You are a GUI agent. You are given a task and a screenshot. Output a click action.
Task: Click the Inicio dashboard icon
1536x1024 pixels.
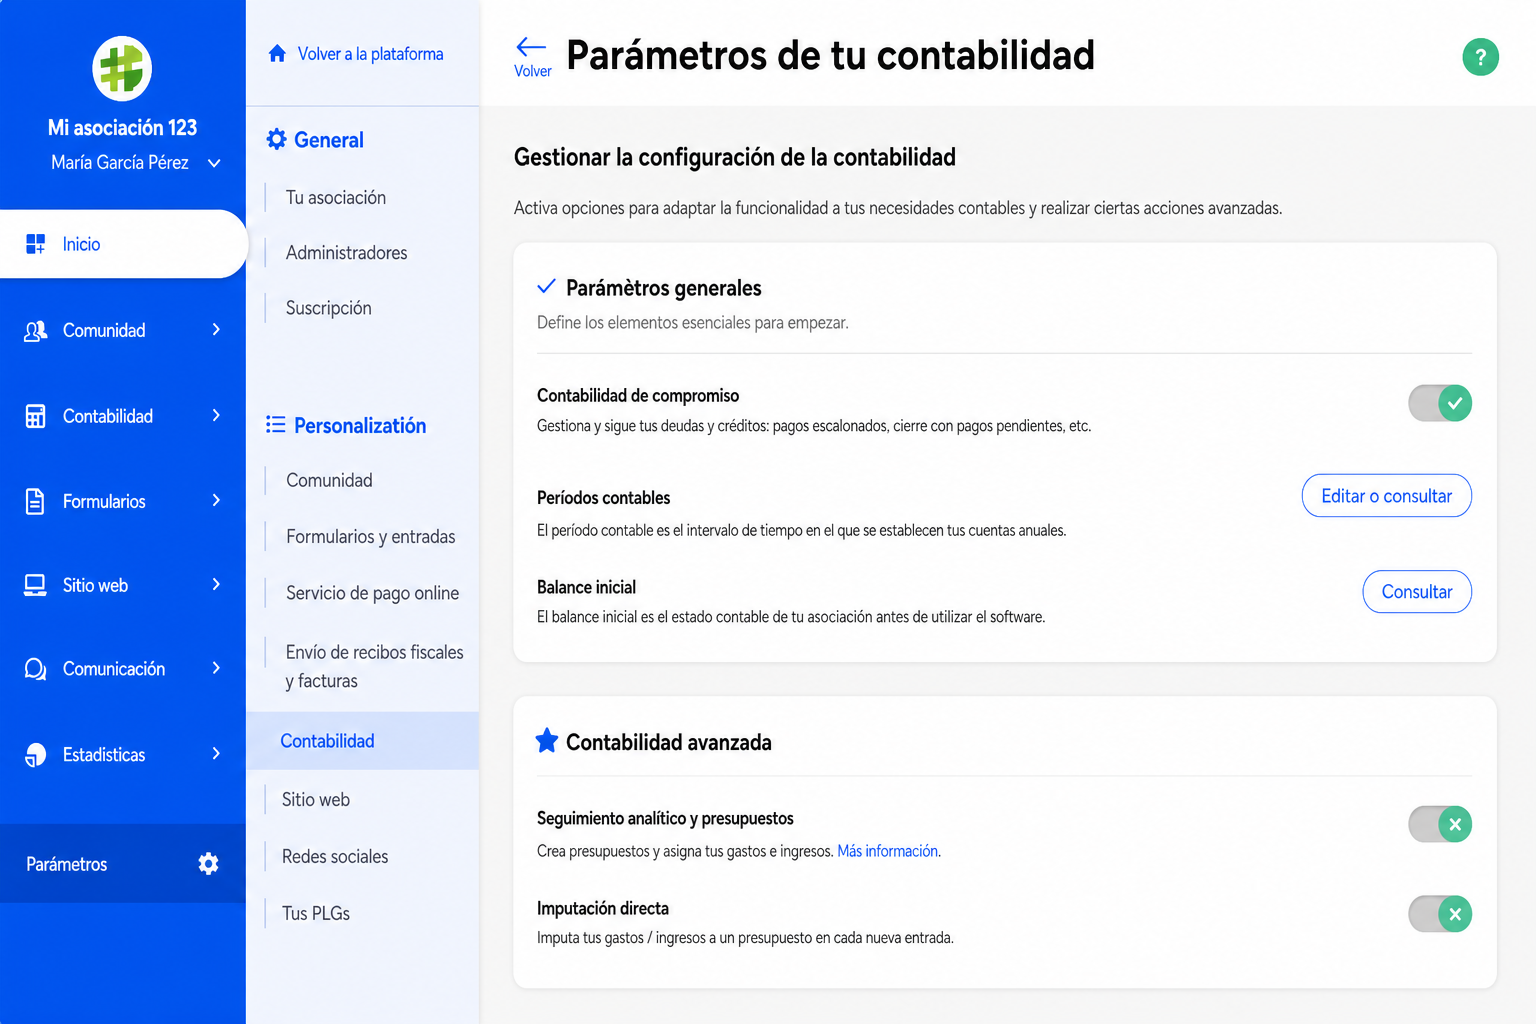click(35, 244)
